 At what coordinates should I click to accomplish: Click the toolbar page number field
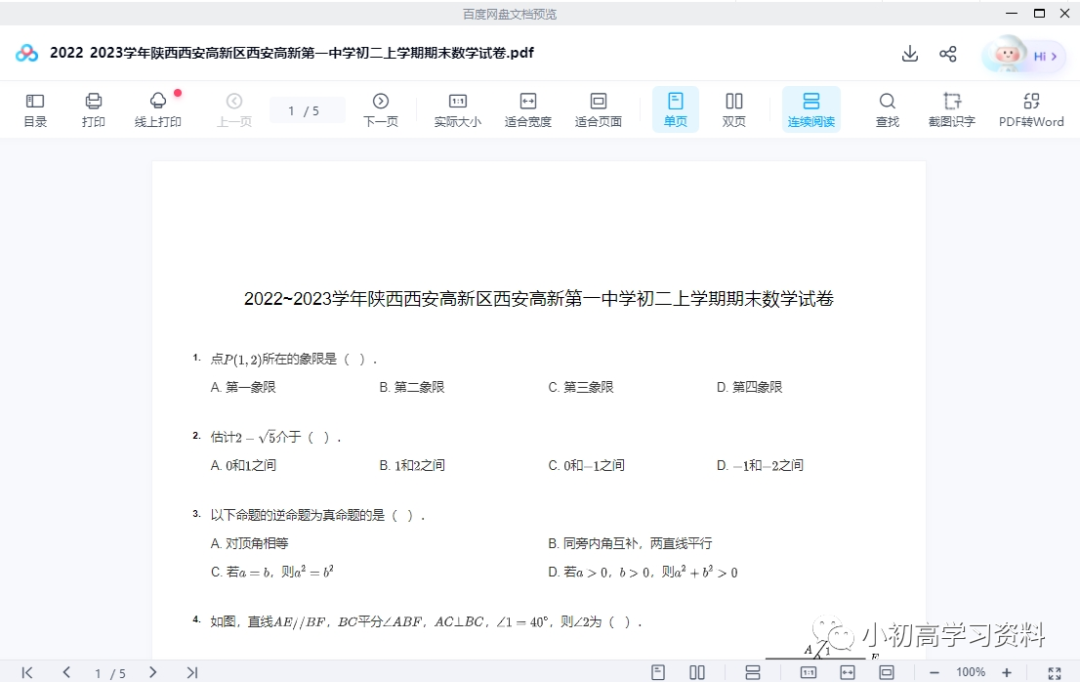pos(307,110)
